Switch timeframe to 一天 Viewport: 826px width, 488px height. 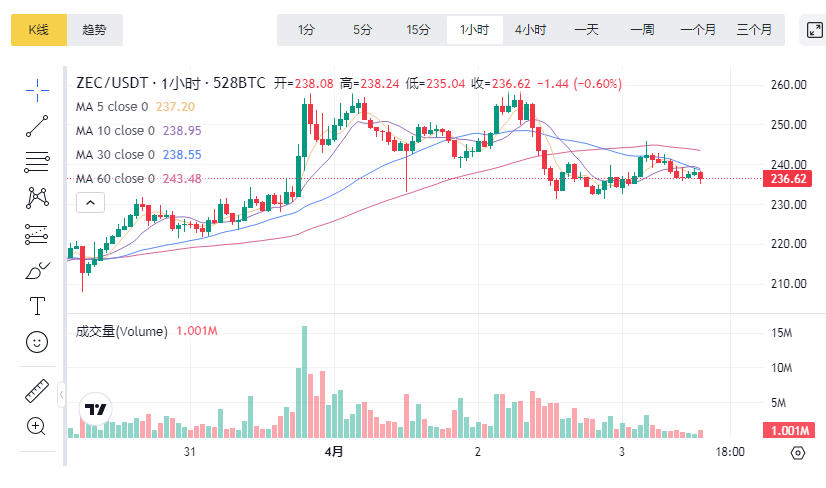[586, 30]
